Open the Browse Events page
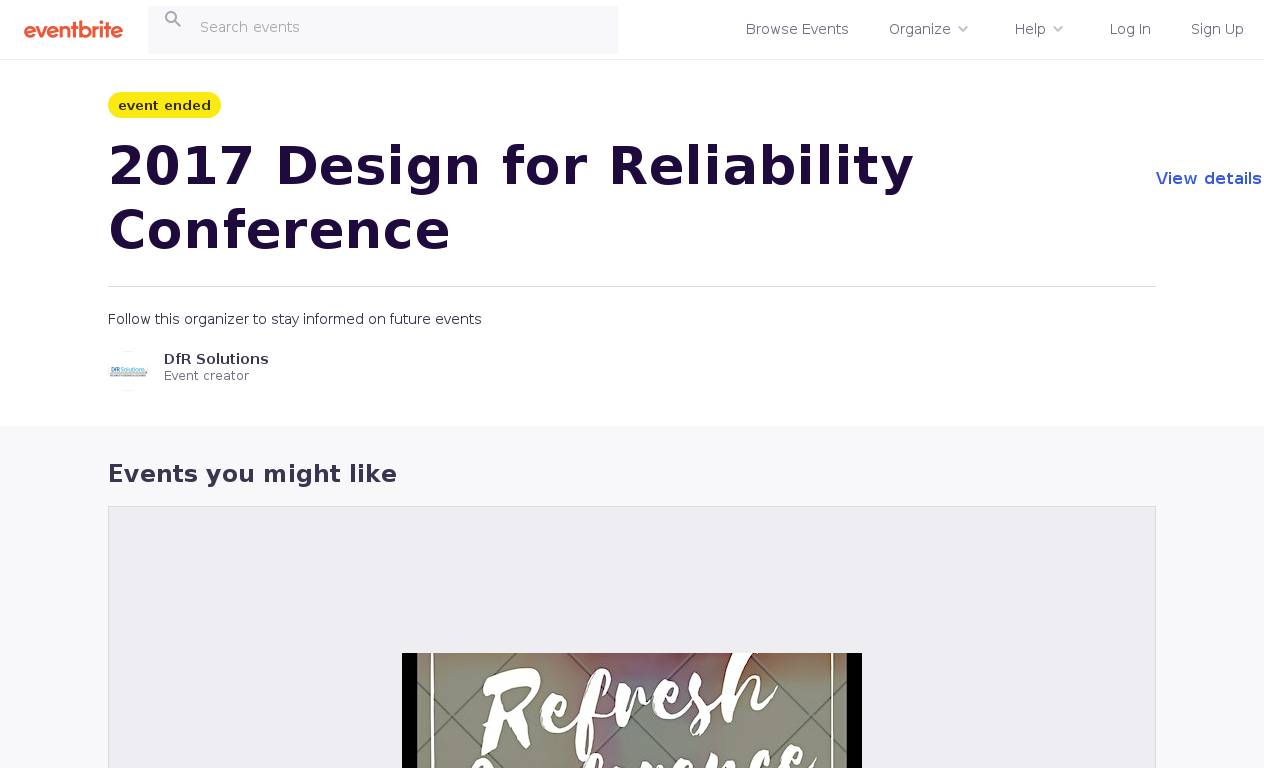This screenshot has height=768, width=1264. click(x=797, y=30)
